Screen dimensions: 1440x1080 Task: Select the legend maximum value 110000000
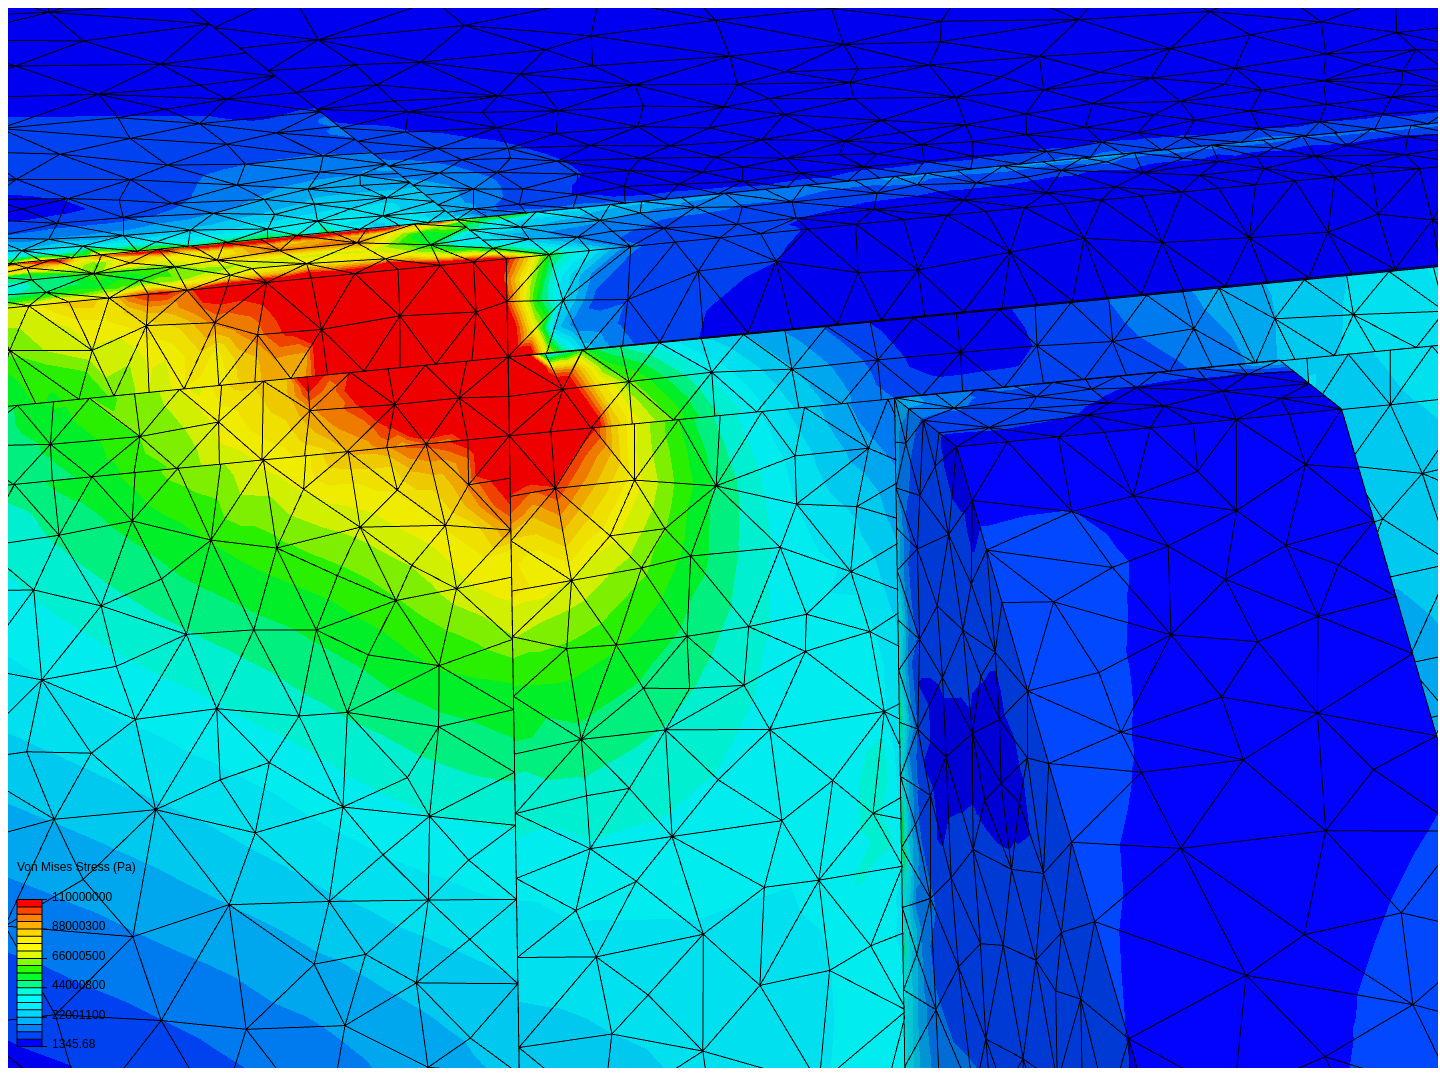click(x=82, y=897)
